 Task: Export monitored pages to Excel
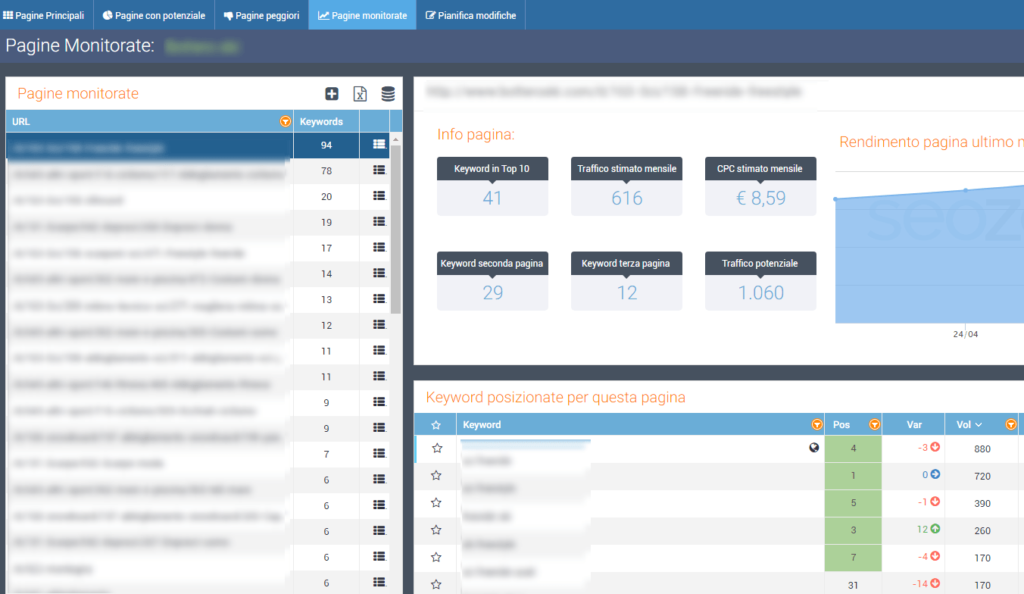point(360,94)
